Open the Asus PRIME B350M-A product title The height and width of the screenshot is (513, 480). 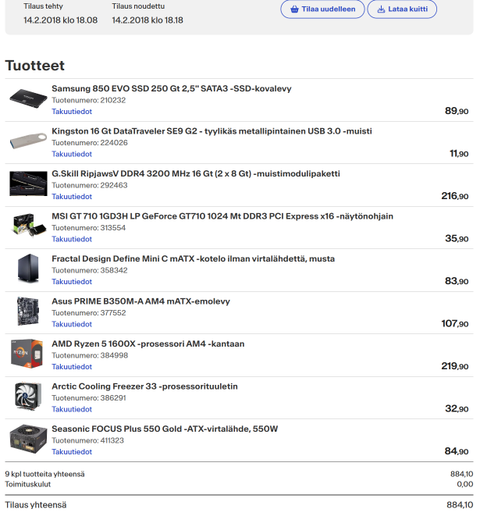coord(141,301)
